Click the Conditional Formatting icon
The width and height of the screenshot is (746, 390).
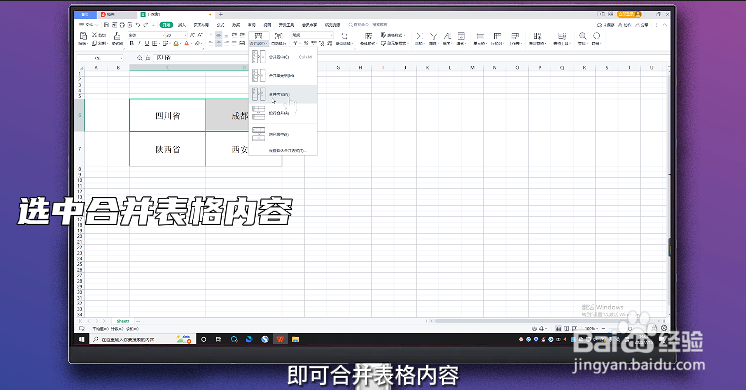click(369, 36)
